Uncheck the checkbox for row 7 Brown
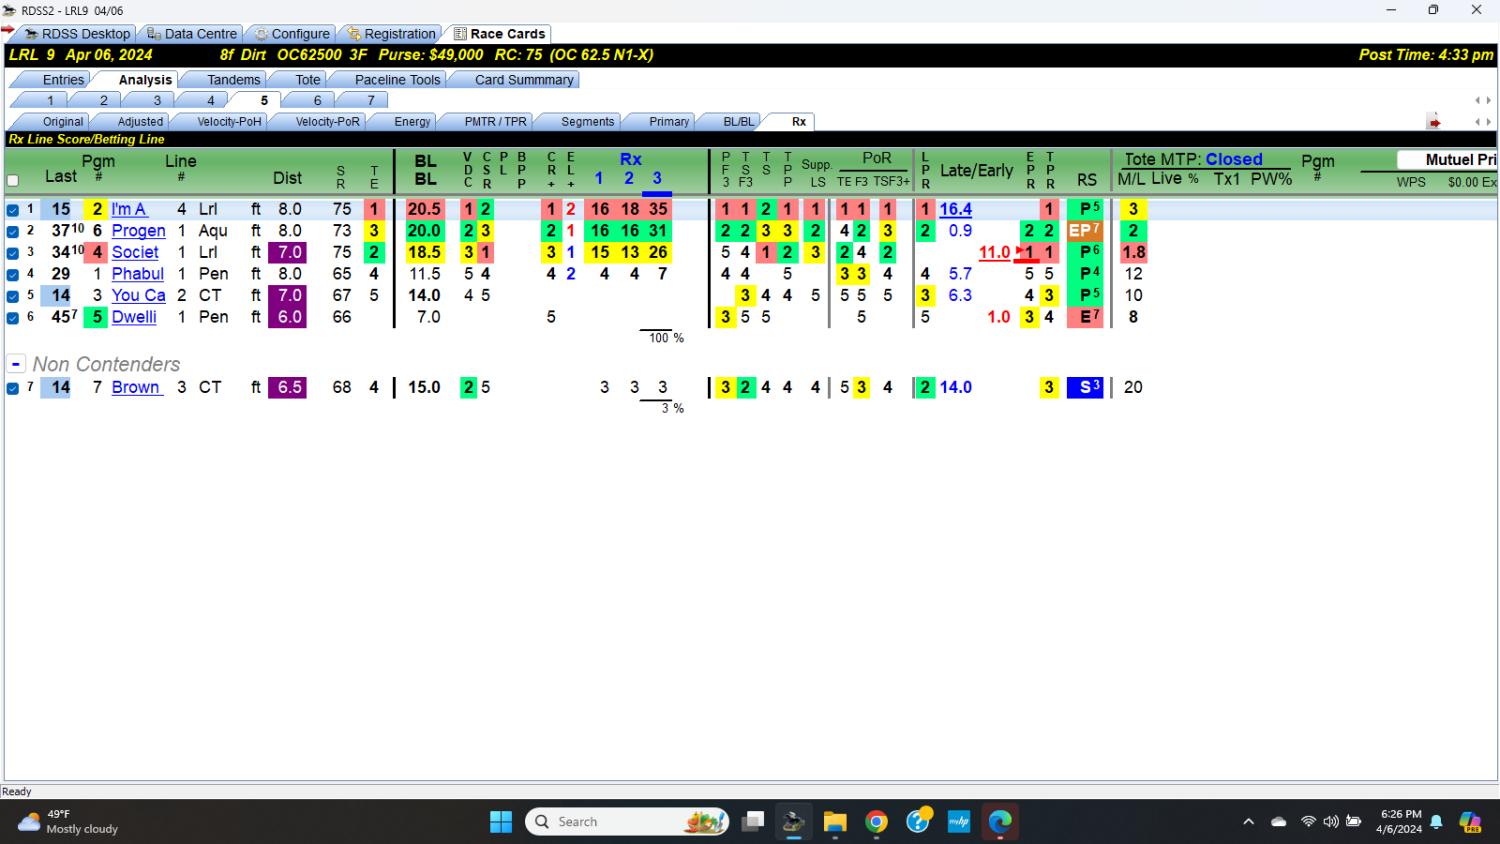Image resolution: width=1500 pixels, height=844 pixels. (x=13, y=388)
